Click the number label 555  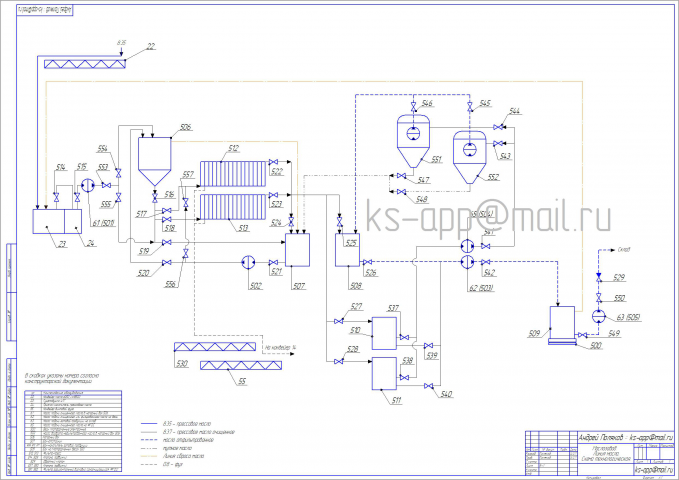106,204
